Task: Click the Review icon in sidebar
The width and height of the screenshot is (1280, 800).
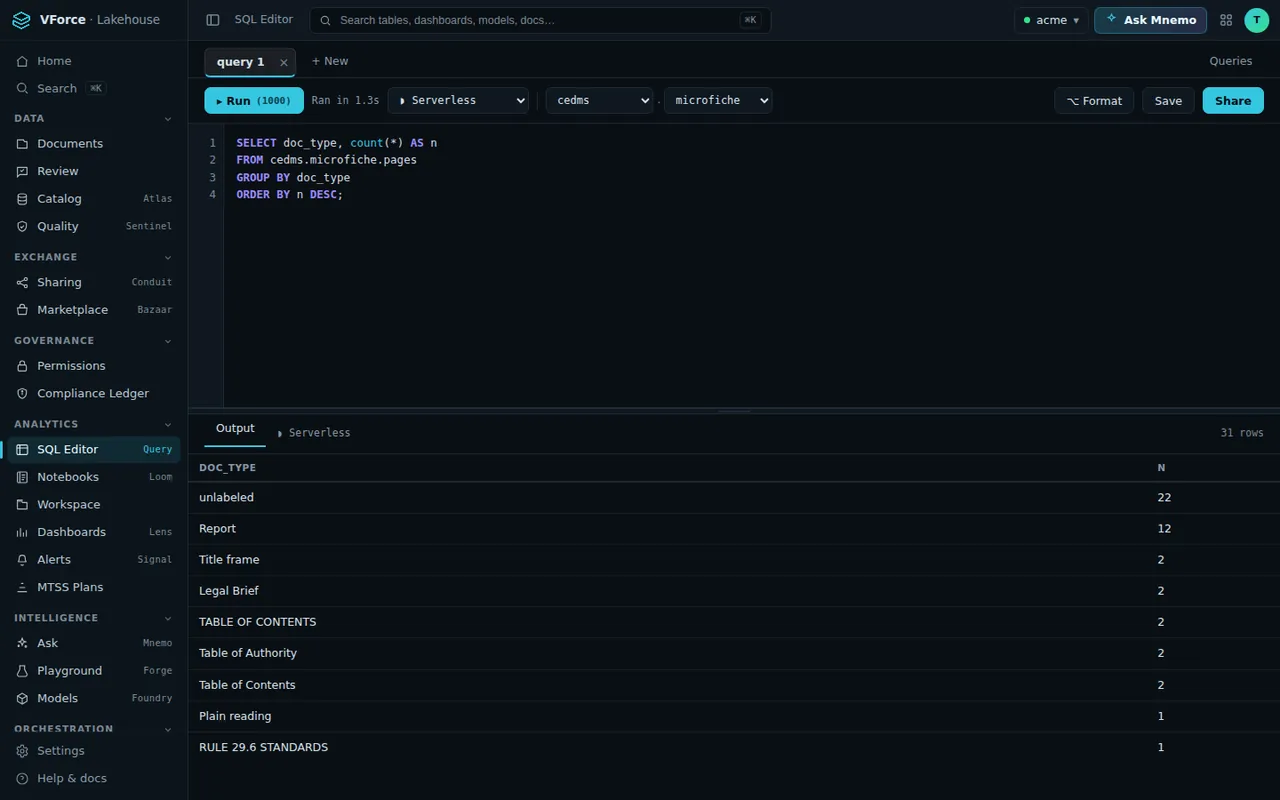Action: 22,171
